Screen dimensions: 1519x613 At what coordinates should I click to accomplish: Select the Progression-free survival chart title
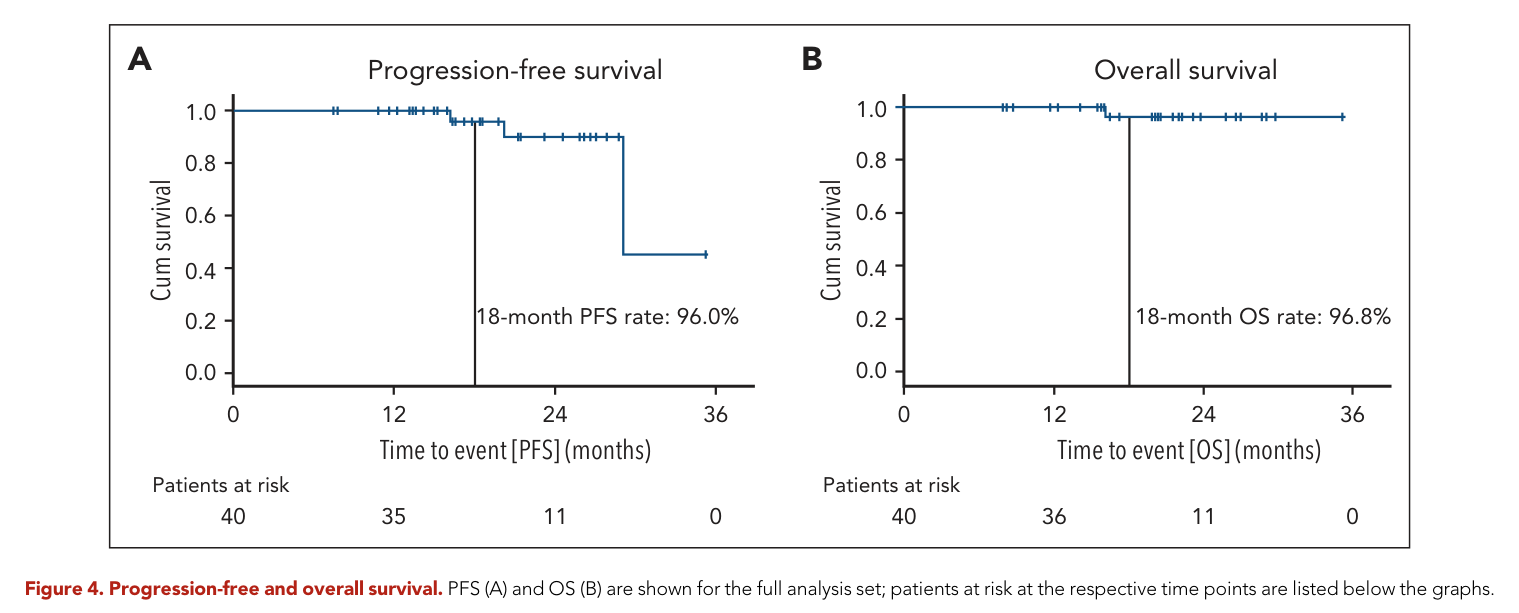(x=515, y=71)
